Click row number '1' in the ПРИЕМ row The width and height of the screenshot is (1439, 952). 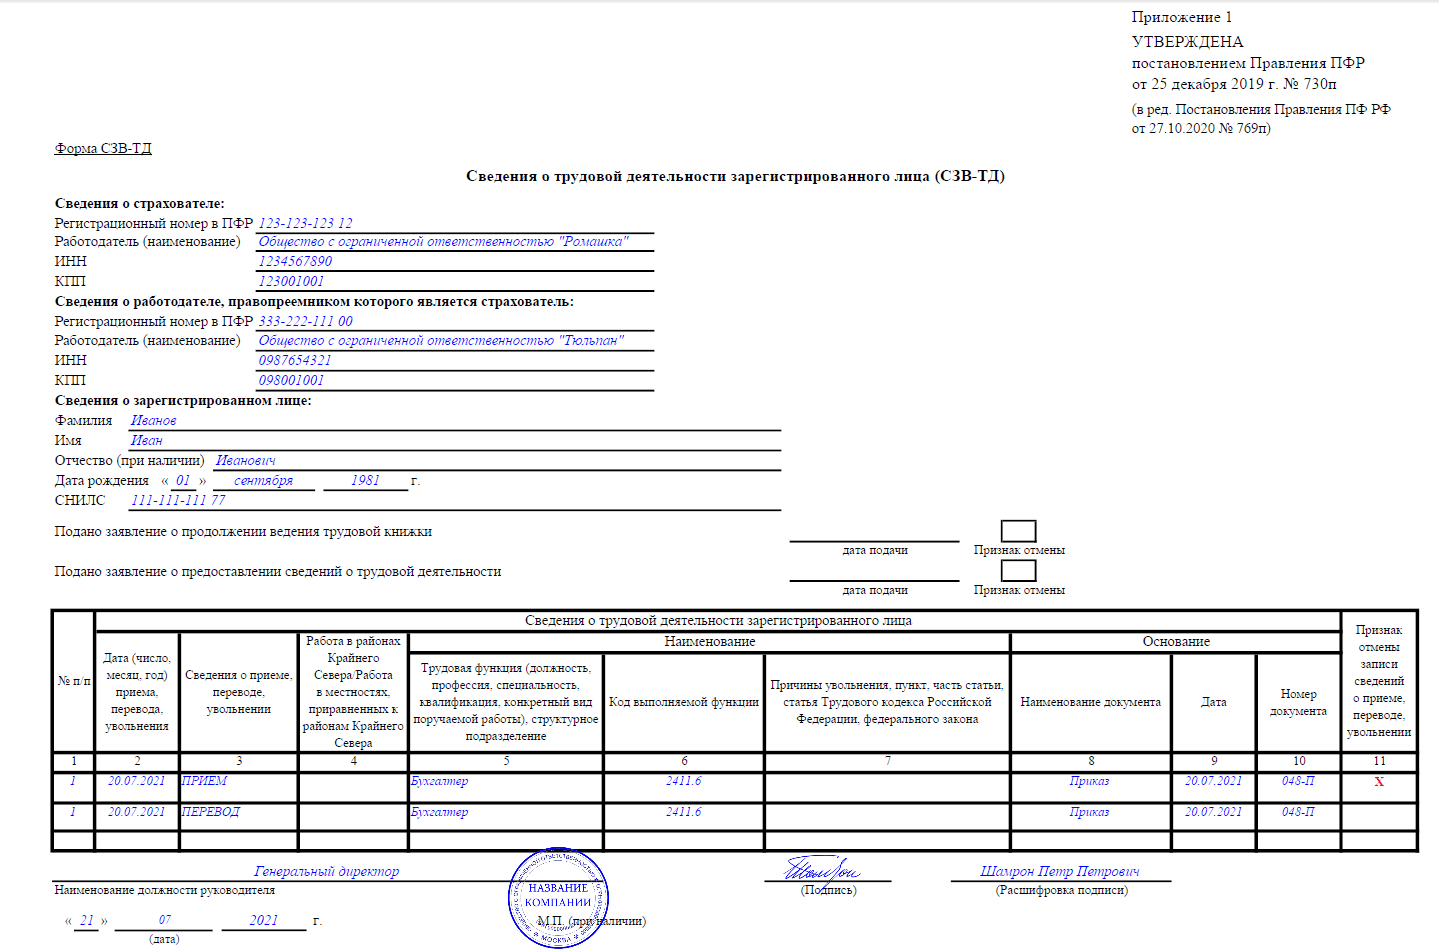[73, 781]
